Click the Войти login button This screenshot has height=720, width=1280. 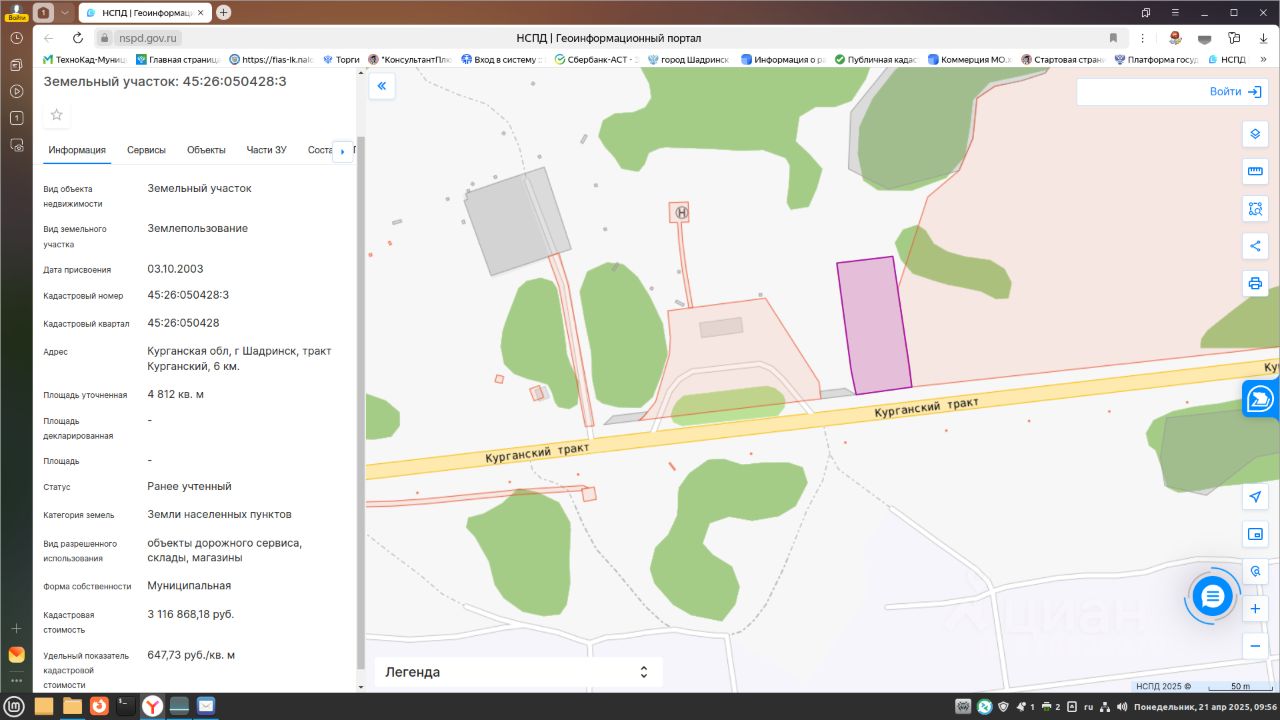(1236, 92)
